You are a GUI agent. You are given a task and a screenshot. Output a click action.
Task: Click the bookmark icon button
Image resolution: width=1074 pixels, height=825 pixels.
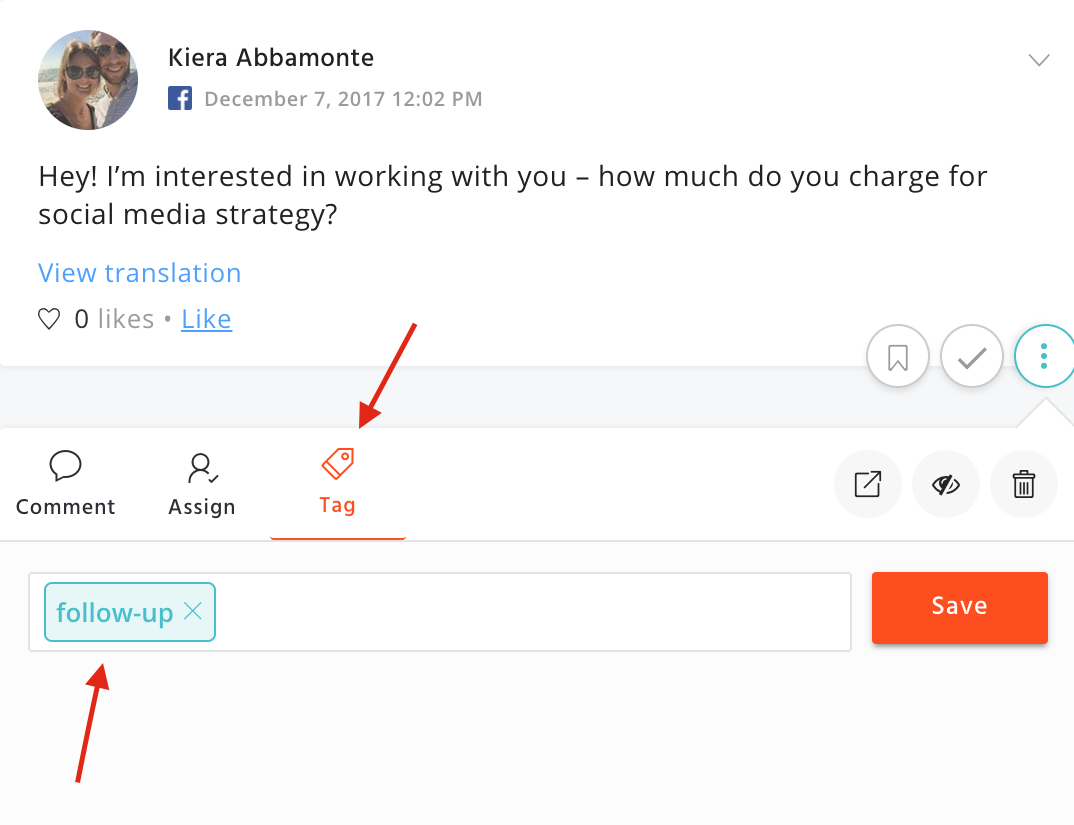point(897,356)
